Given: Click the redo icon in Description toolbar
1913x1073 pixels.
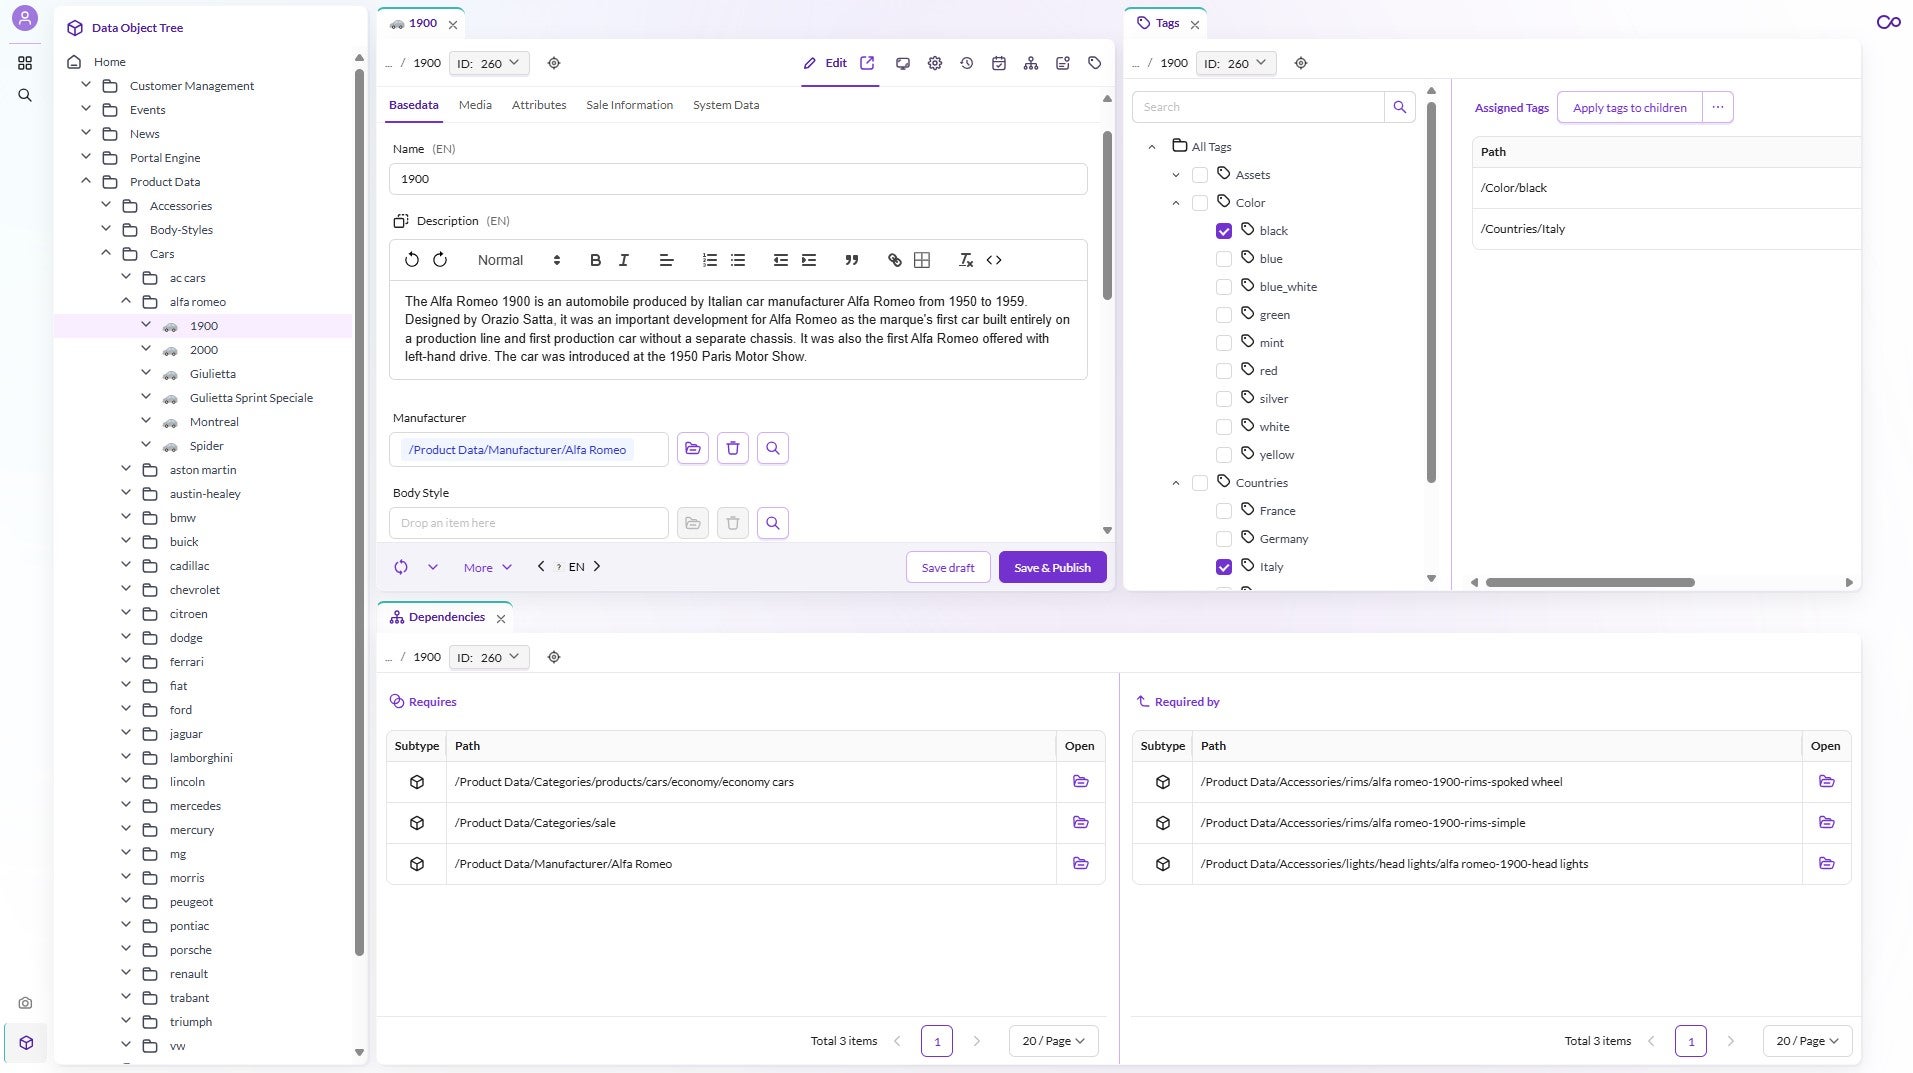Looking at the screenshot, I should pos(440,260).
